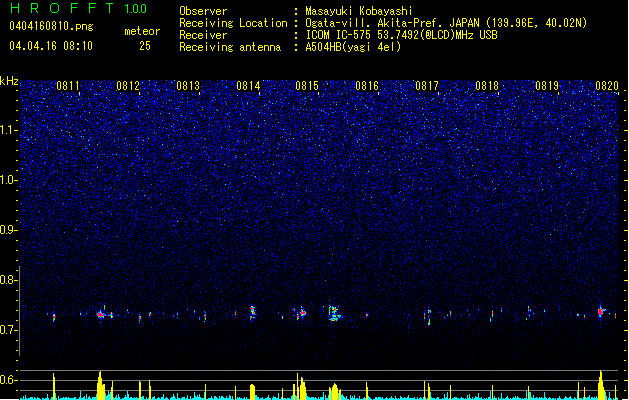The image size is (629, 400).
Task: Click the meteor echo just before 0815
Action: click(301, 313)
